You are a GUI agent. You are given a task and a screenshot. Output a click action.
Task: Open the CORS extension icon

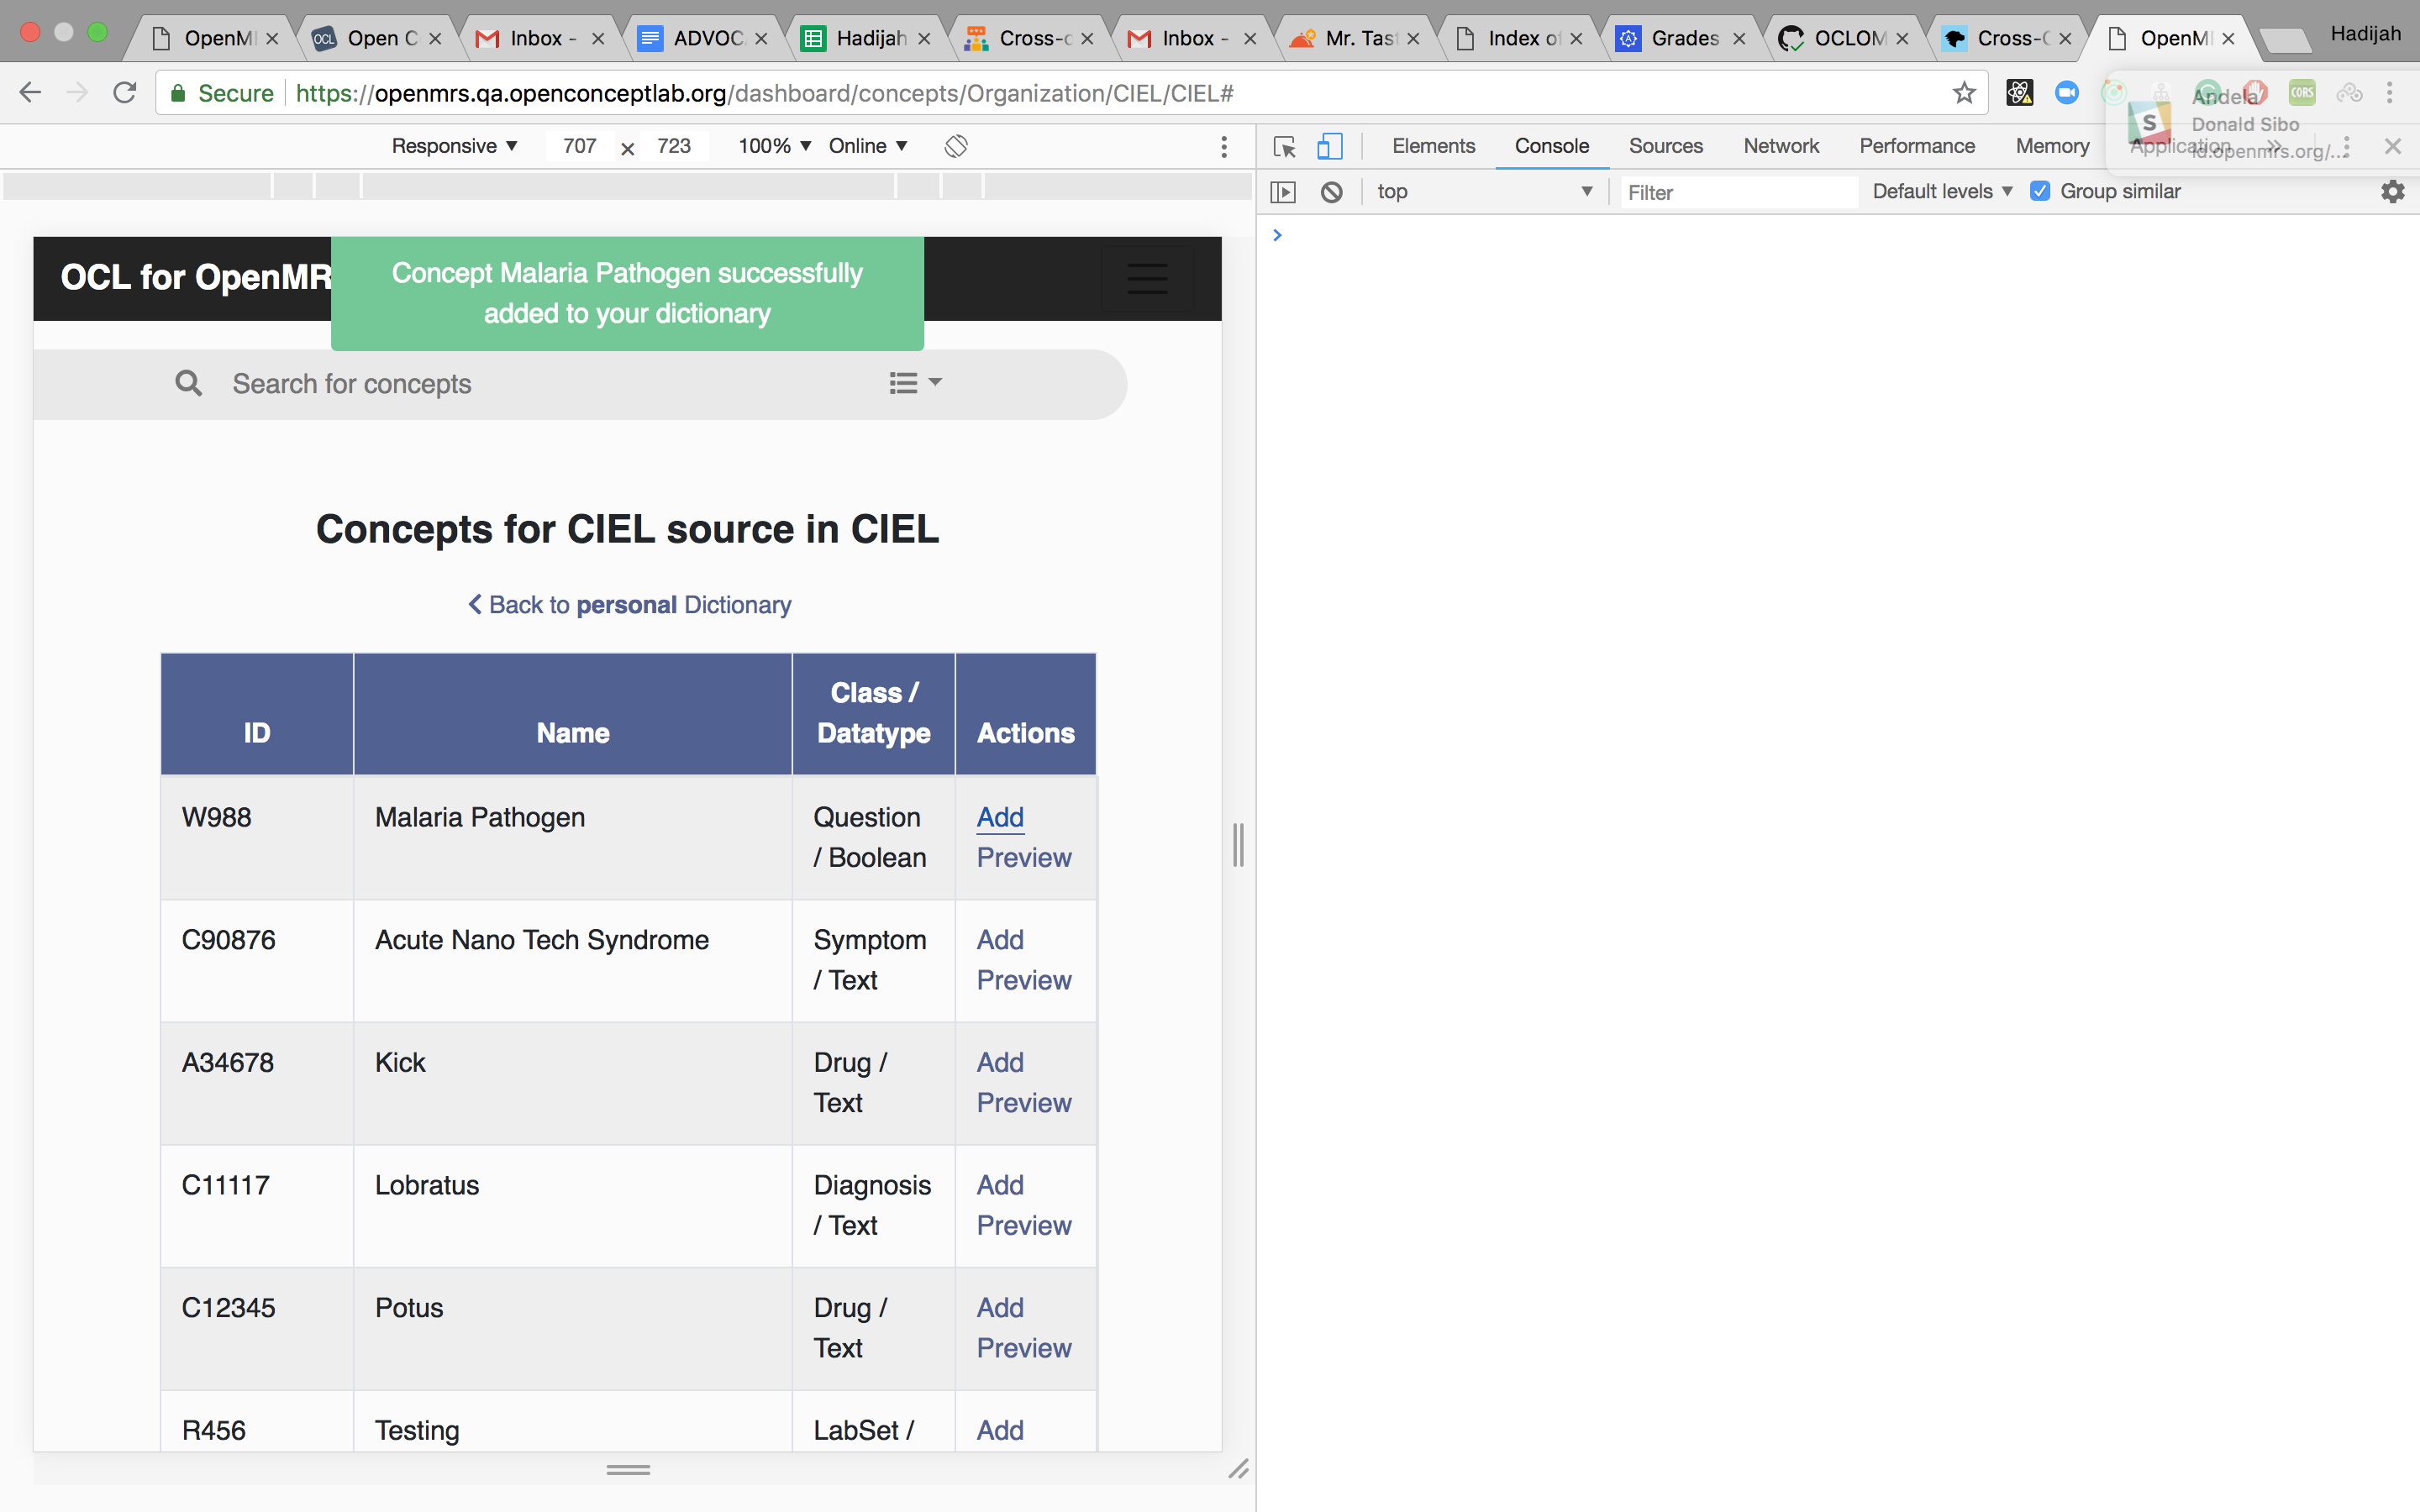[2302, 93]
